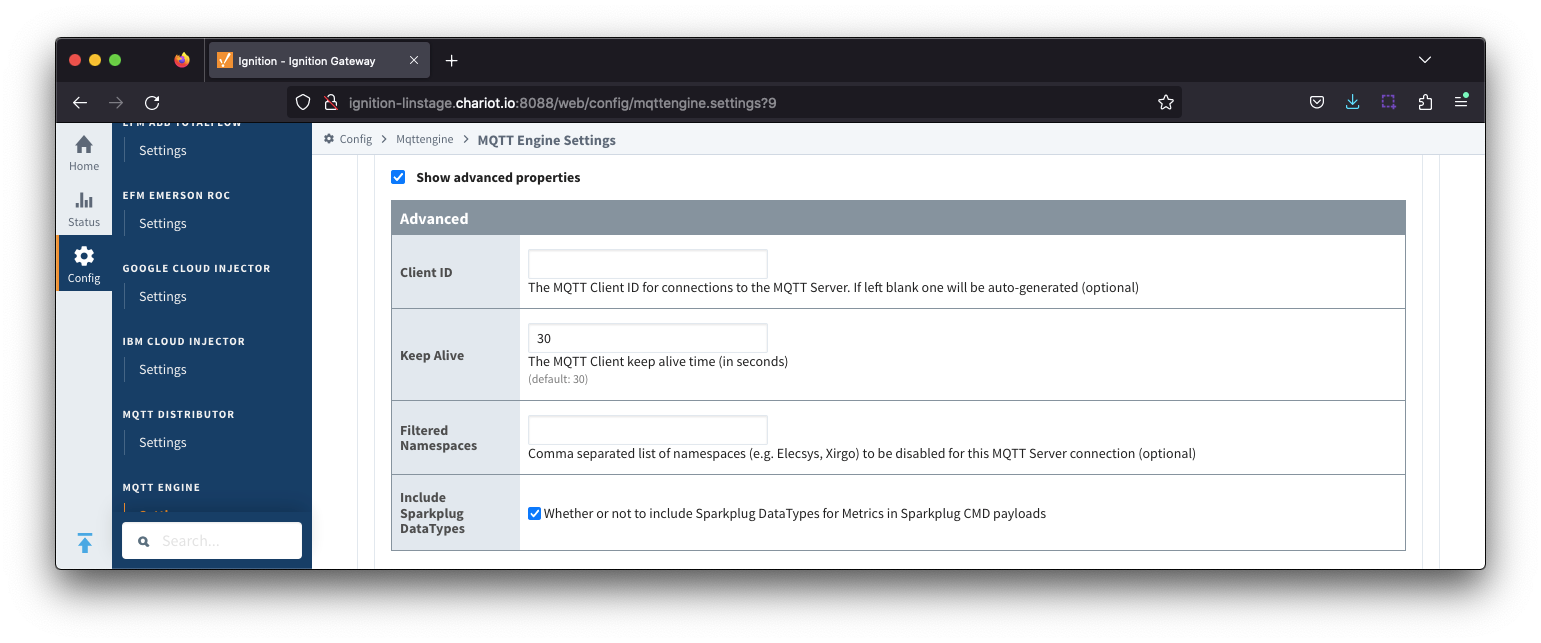The height and width of the screenshot is (643, 1541).
Task: Click the IBM CLOUD INJECTOR sidebar heading
Action: pos(184,342)
